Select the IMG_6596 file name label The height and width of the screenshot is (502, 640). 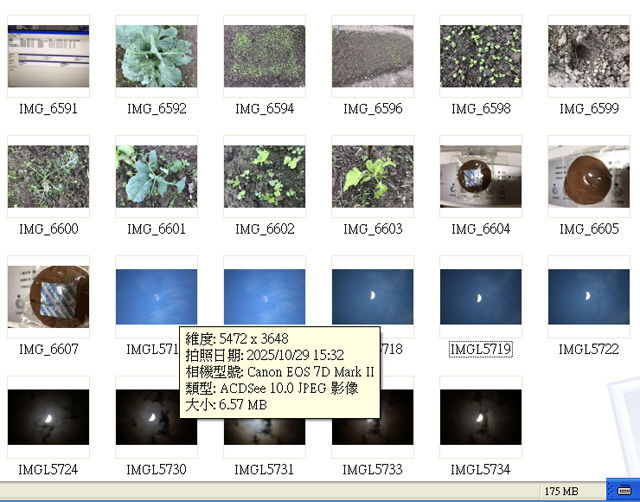[x=373, y=109]
